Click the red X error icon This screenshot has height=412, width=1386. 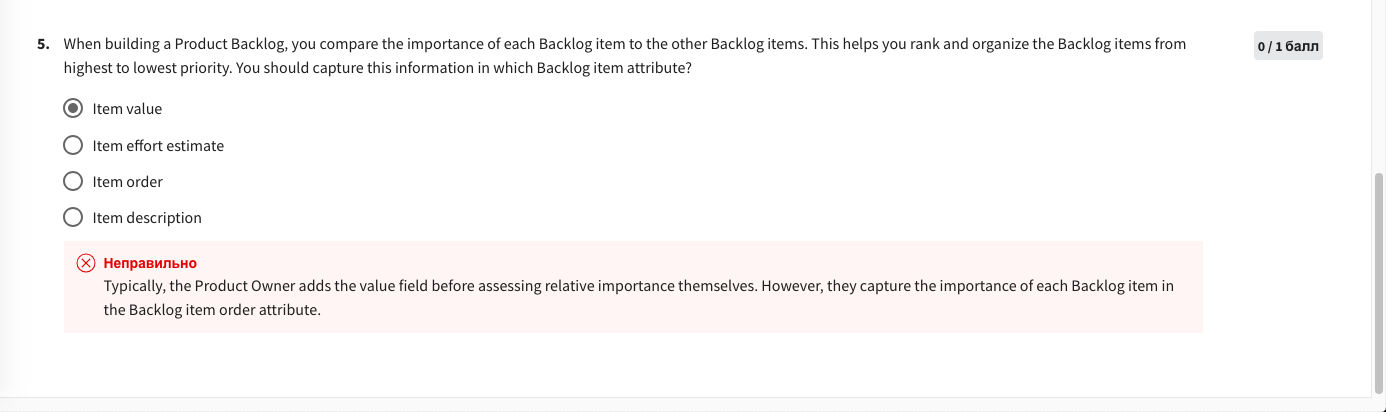(86, 263)
